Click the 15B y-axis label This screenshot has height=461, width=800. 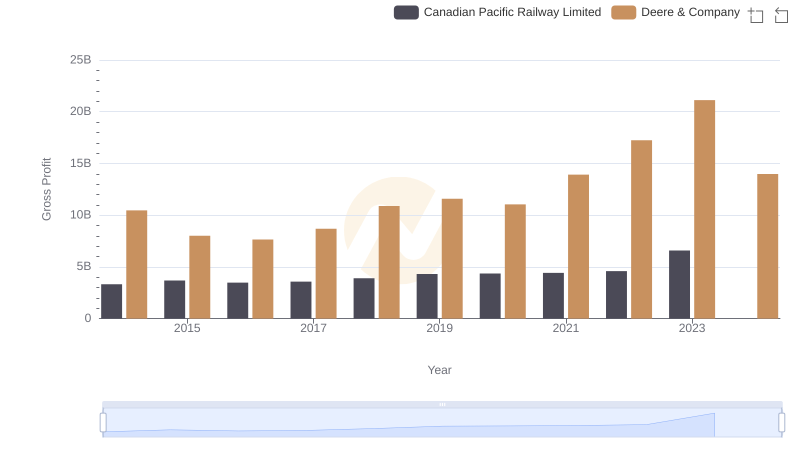(81, 163)
